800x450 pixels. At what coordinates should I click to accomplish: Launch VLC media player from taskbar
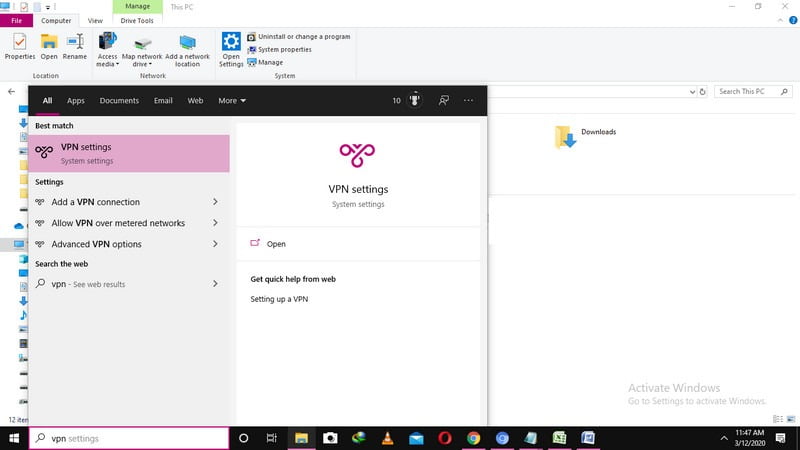click(x=388, y=438)
